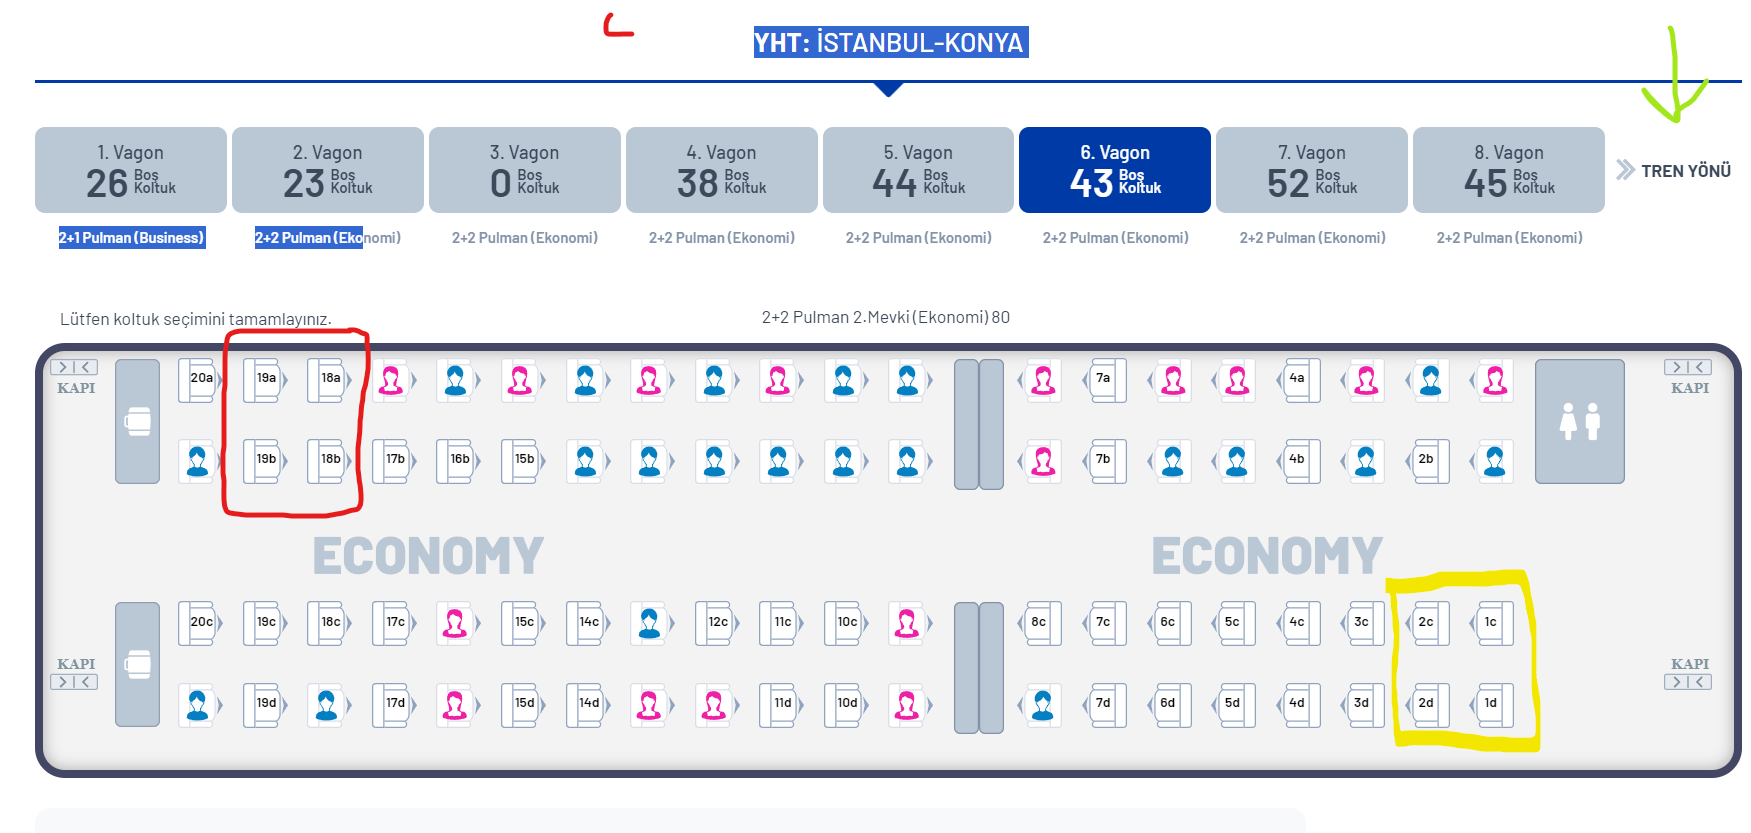The image size is (1751, 833).
Task: Open the 2. Vagon tab
Action: [x=327, y=170]
